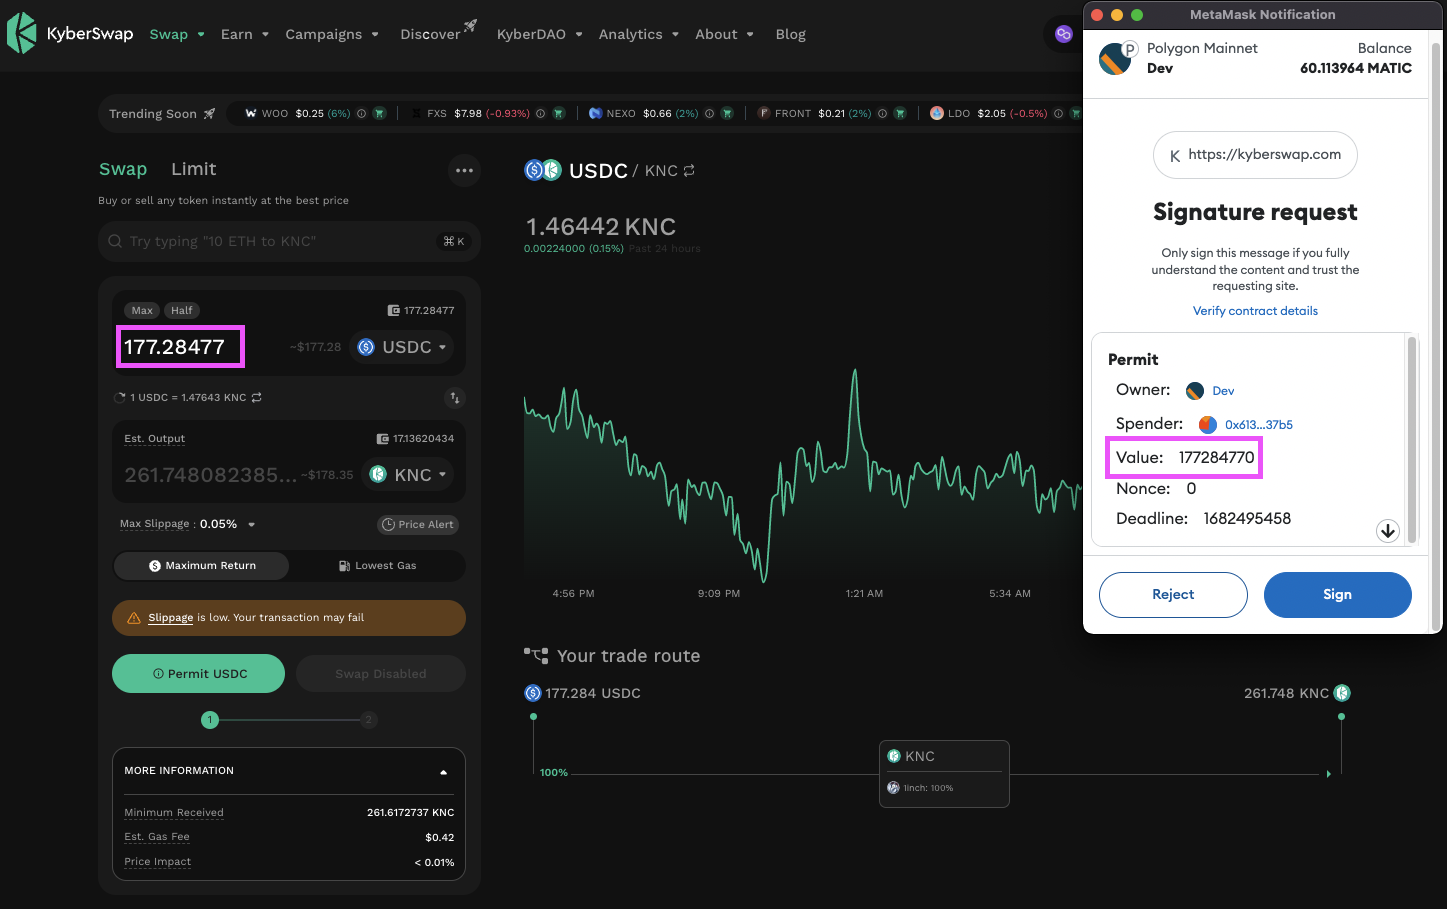
Task: Open the USDC token selector dropdown
Action: click(402, 347)
